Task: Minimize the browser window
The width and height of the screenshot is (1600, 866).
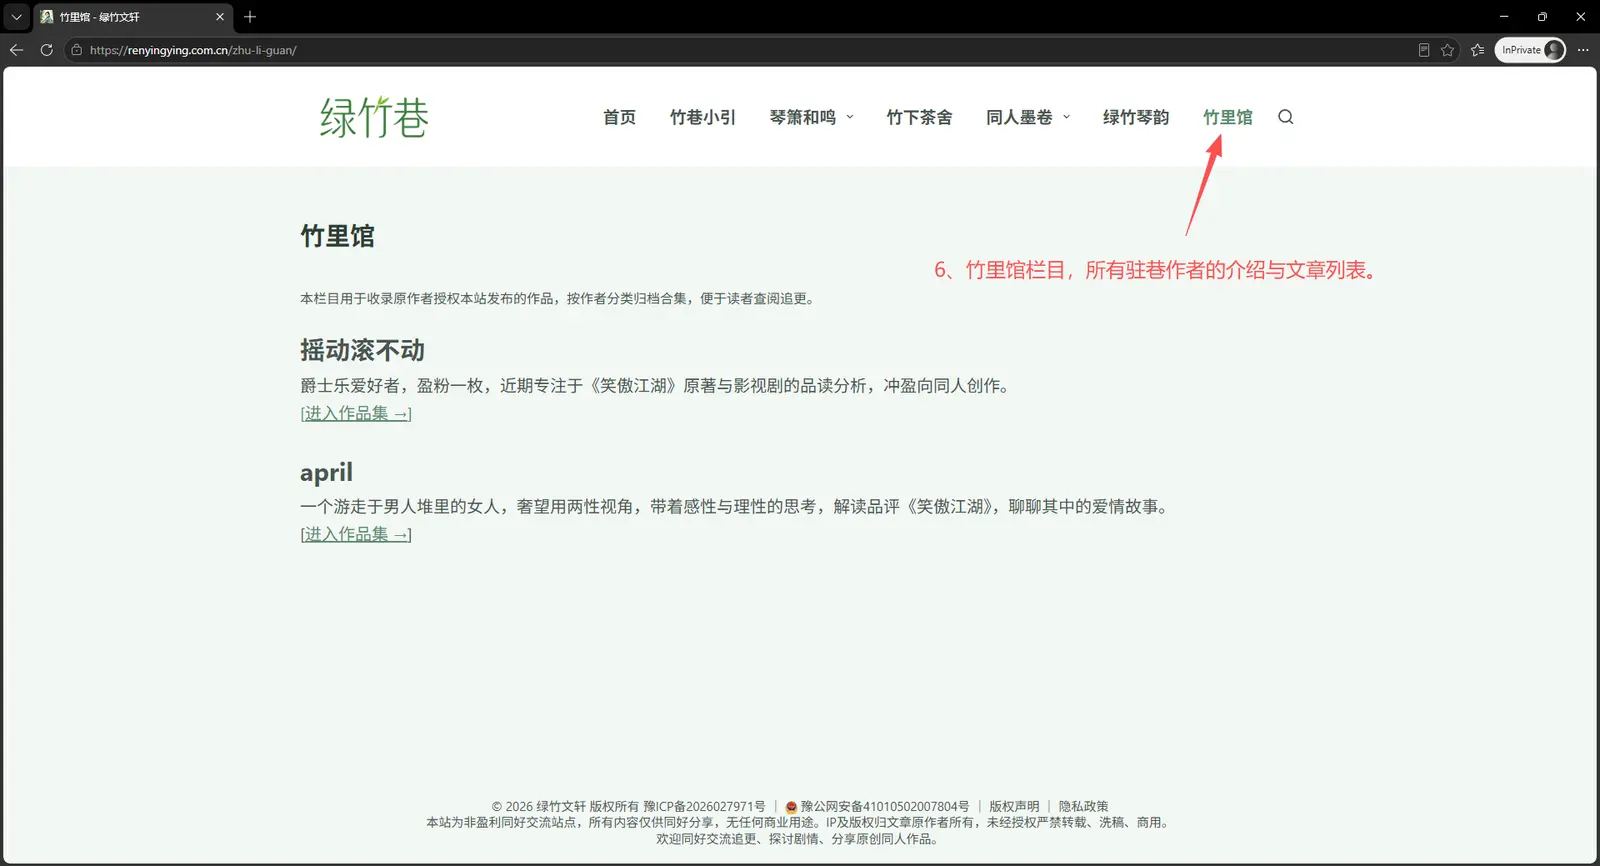Action: point(1503,17)
